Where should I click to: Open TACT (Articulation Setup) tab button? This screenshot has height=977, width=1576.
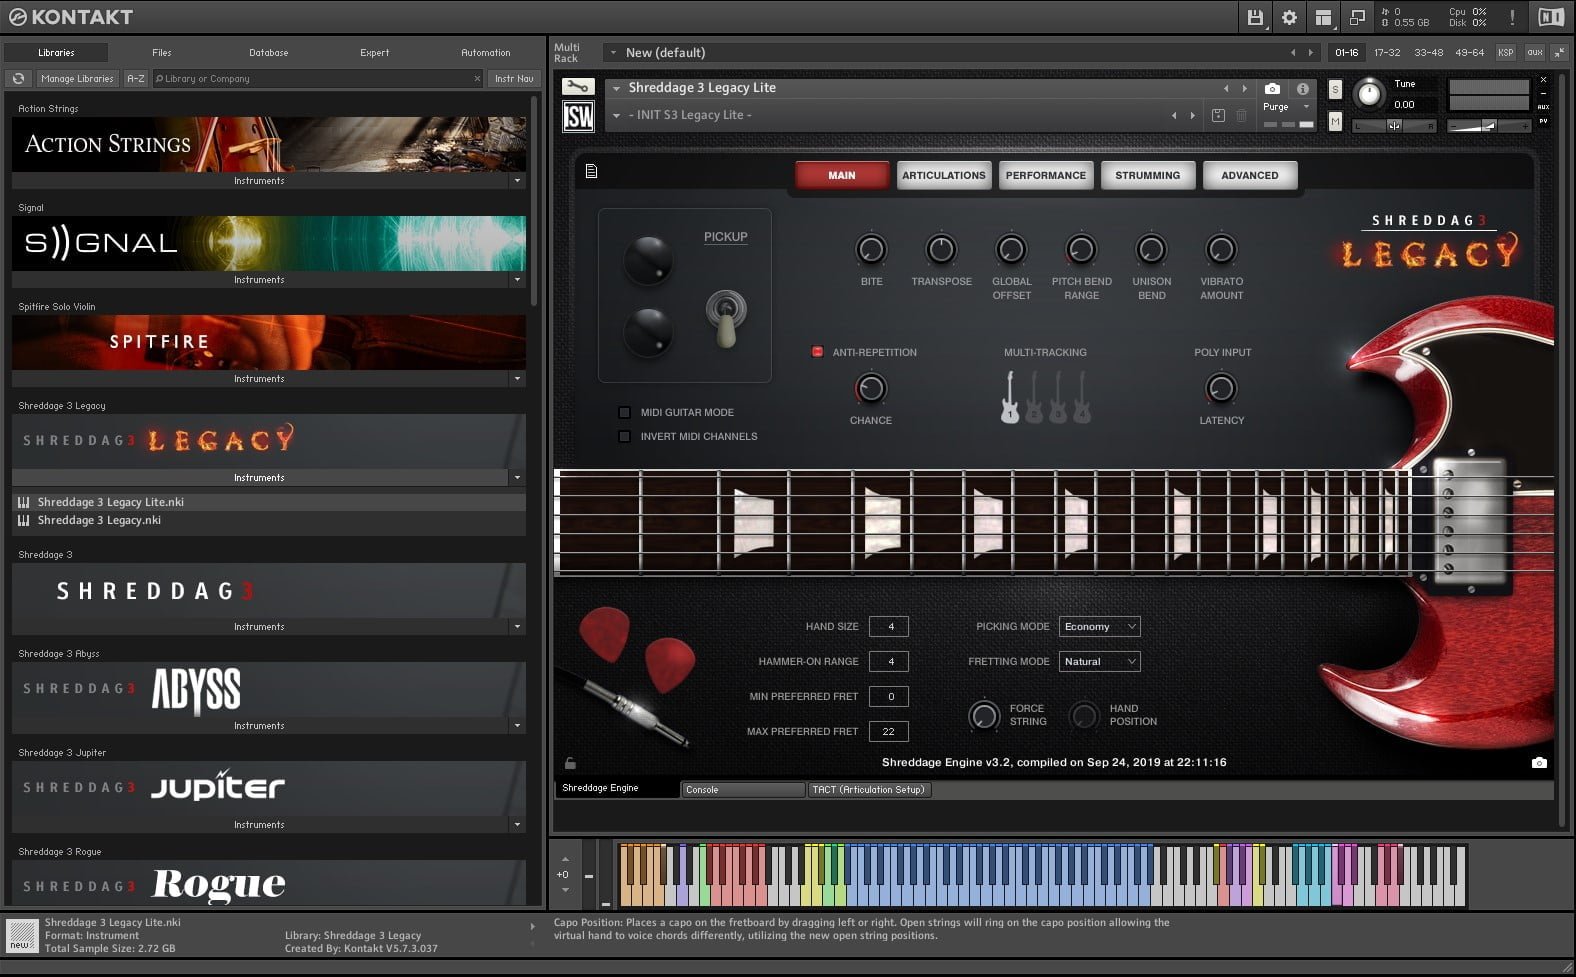click(868, 790)
